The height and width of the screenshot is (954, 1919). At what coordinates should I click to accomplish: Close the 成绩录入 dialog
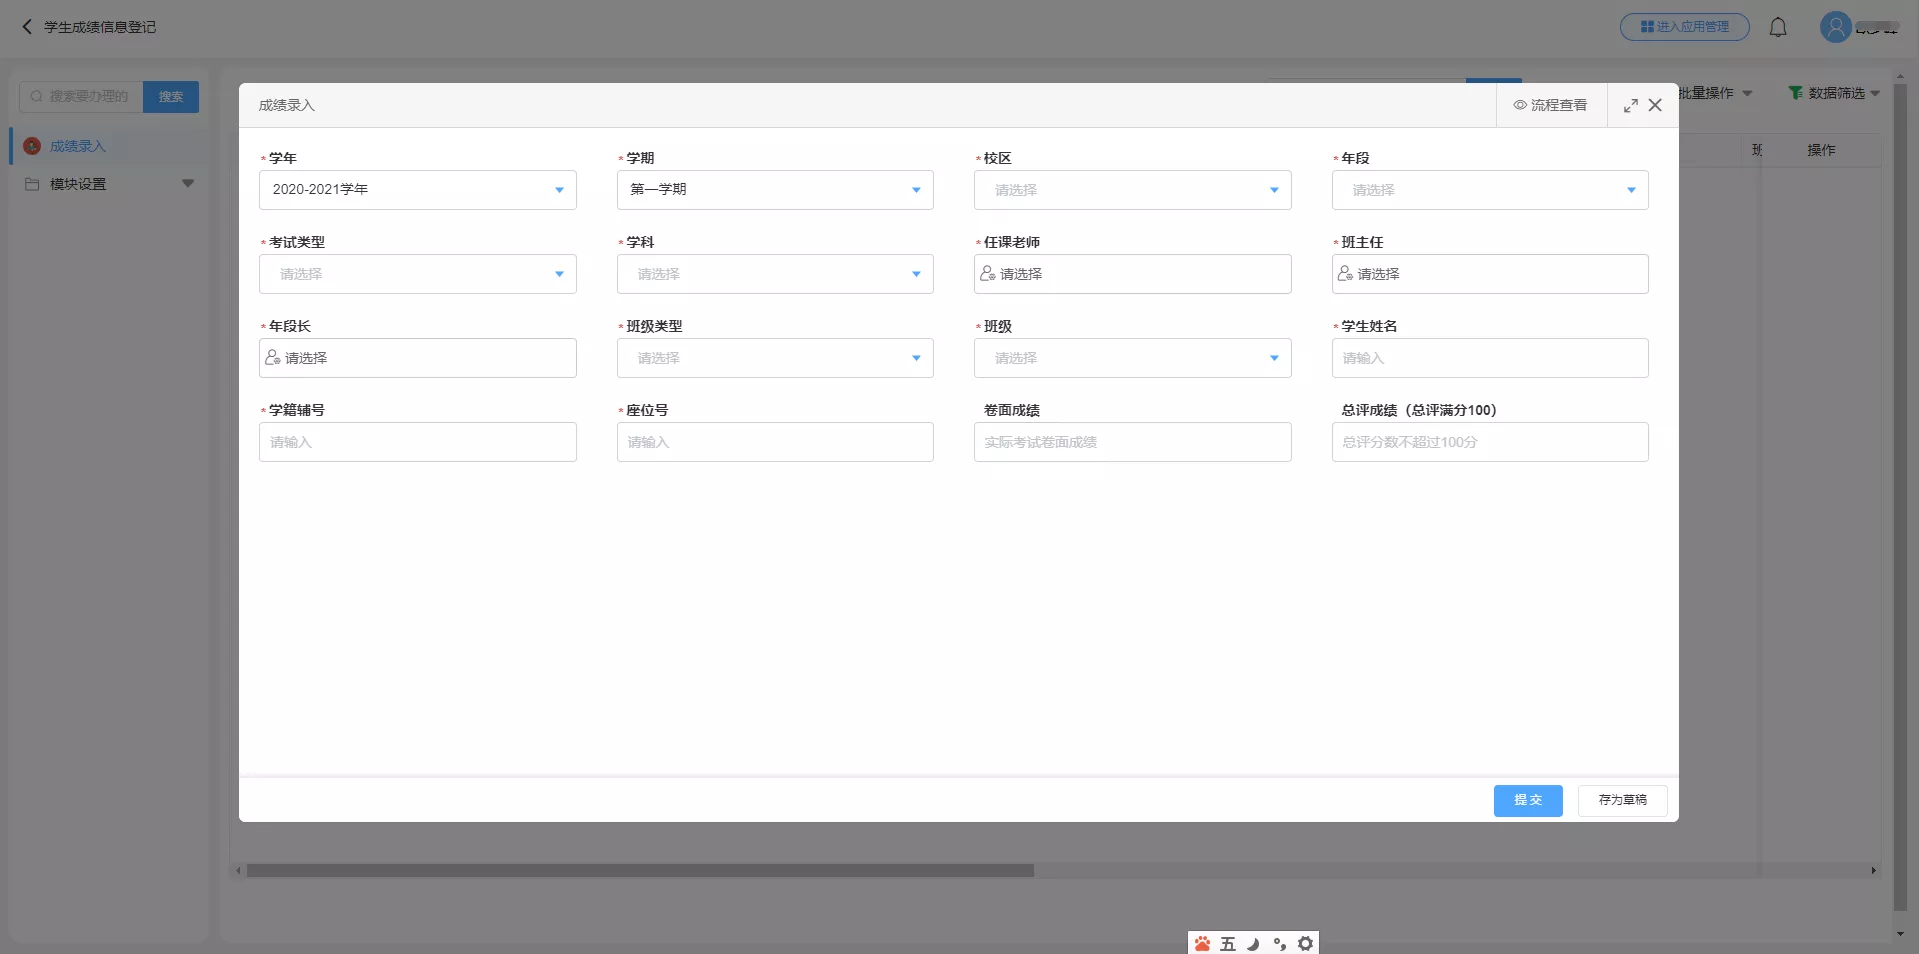pos(1655,105)
